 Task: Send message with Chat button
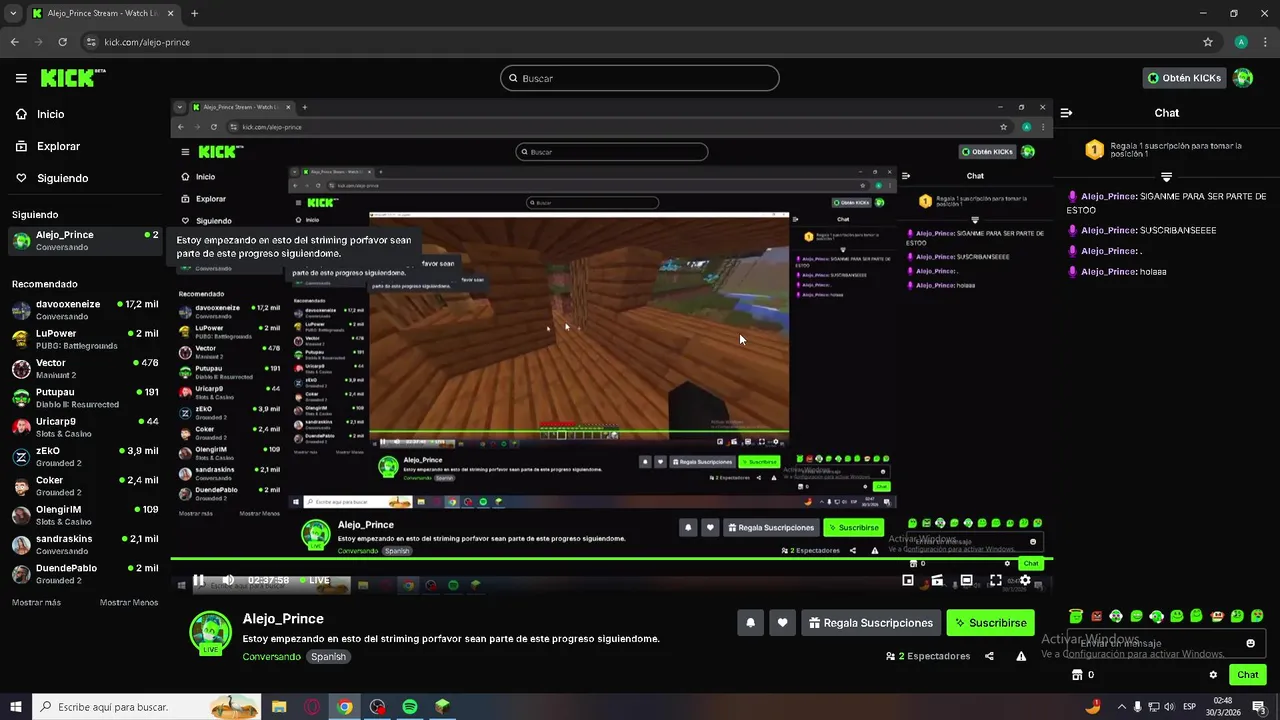[x=1247, y=675]
